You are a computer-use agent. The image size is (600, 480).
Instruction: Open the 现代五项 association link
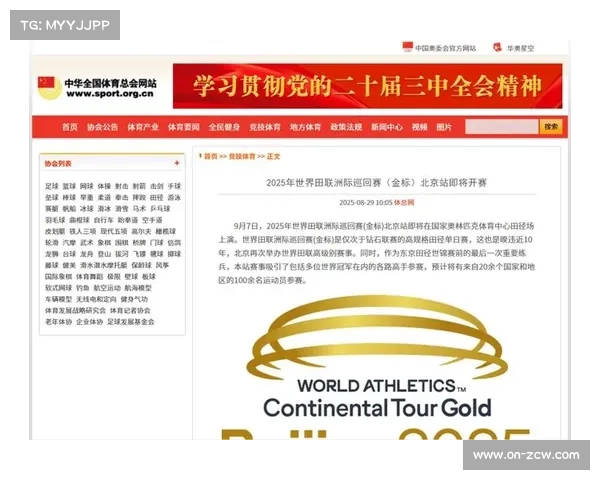pos(114,231)
